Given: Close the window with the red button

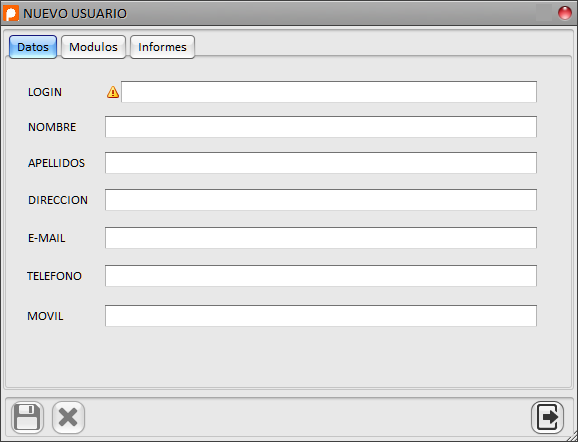Looking at the screenshot, I should point(564,13).
